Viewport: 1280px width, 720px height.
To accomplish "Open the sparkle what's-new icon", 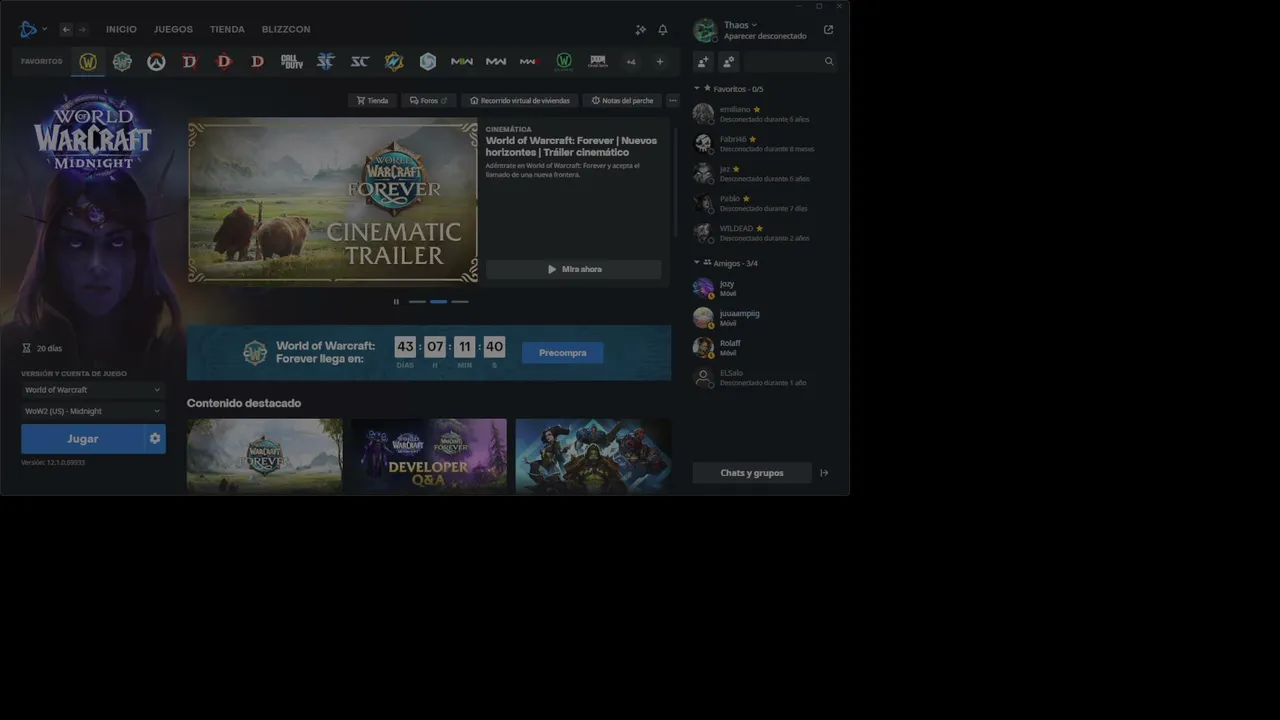I will (641, 30).
